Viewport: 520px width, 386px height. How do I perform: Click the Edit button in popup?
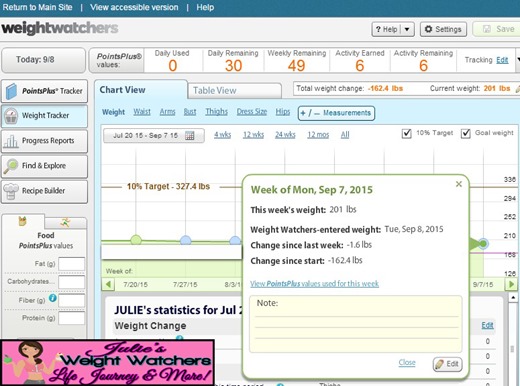(x=448, y=364)
